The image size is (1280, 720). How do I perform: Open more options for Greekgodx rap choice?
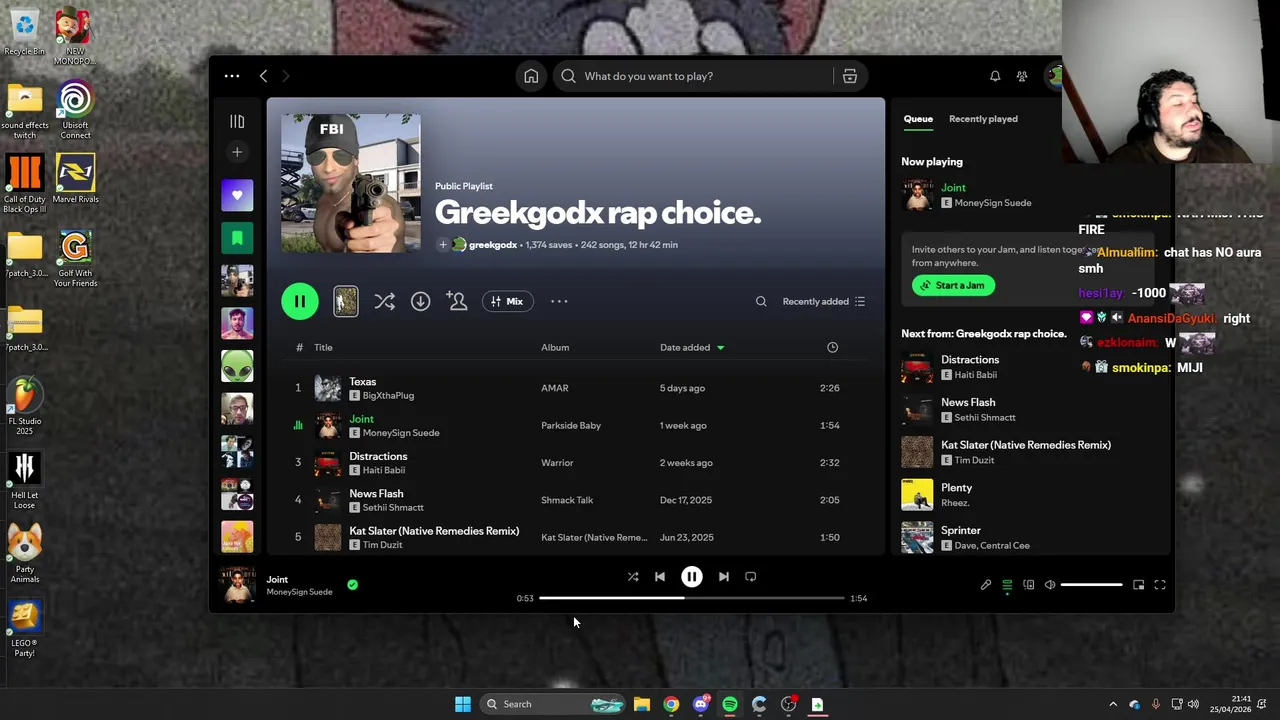tap(559, 301)
